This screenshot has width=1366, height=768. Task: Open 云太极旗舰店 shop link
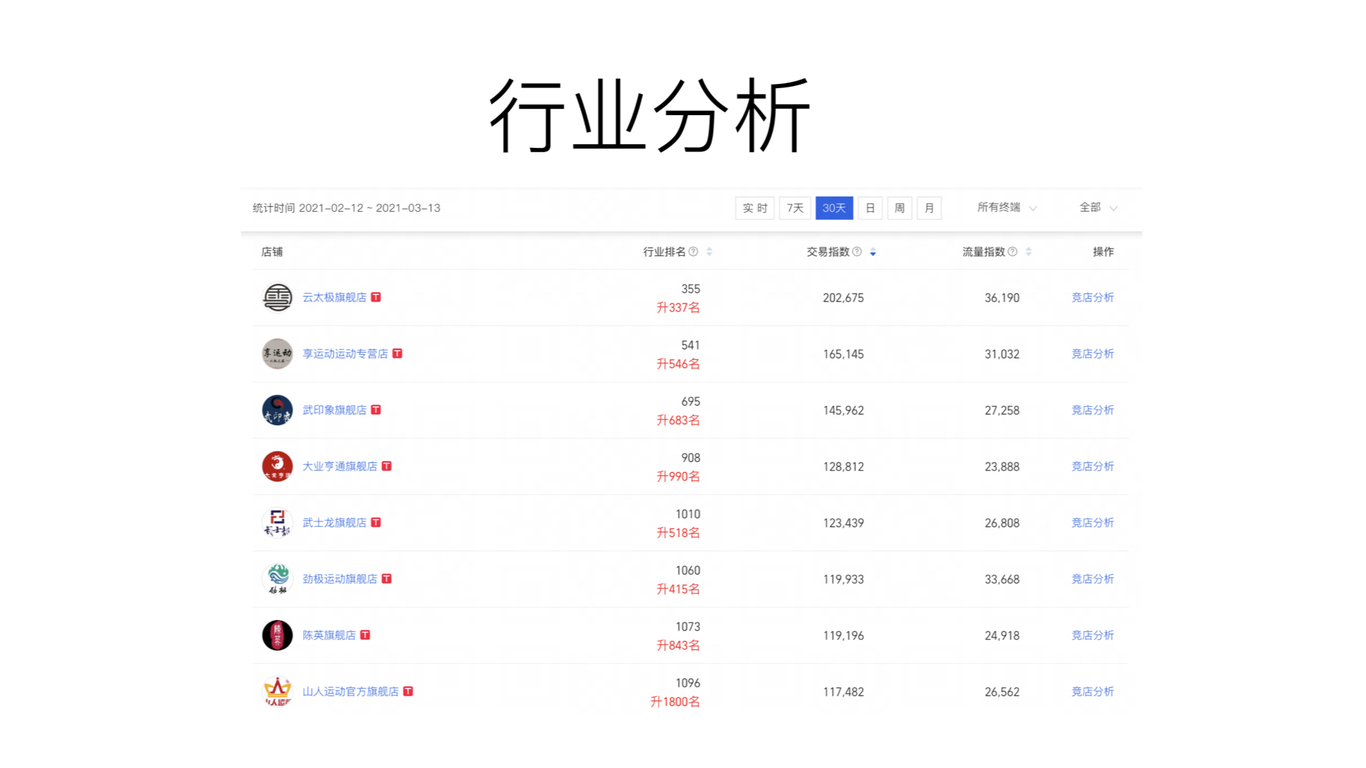[x=334, y=297]
